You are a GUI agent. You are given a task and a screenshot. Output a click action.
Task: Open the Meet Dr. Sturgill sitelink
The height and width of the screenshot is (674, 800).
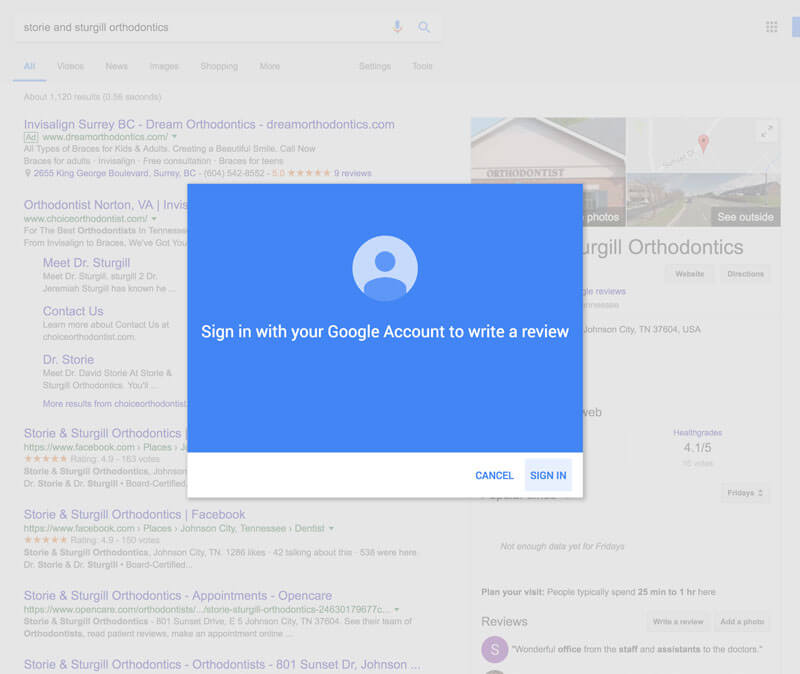[x=86, y=263]
